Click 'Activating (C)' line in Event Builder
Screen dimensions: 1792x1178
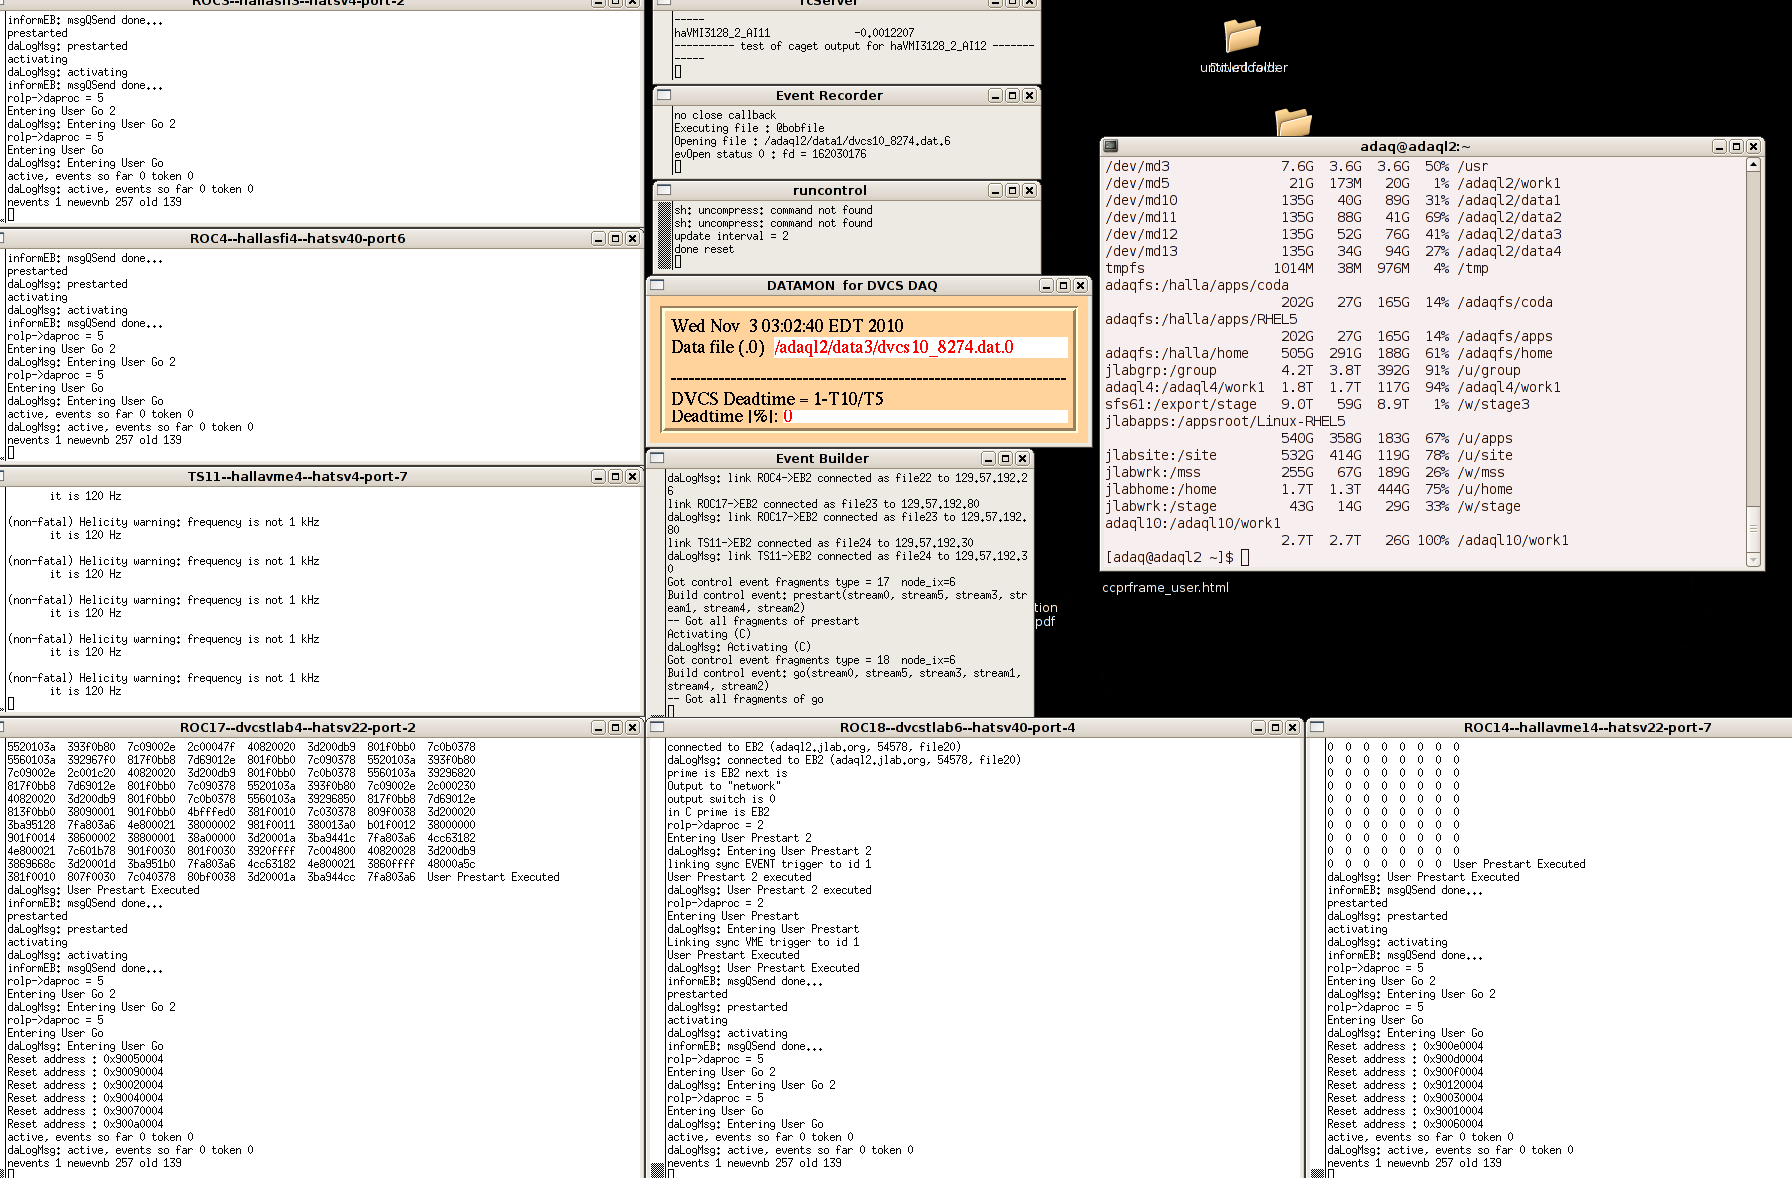point(709,634)
